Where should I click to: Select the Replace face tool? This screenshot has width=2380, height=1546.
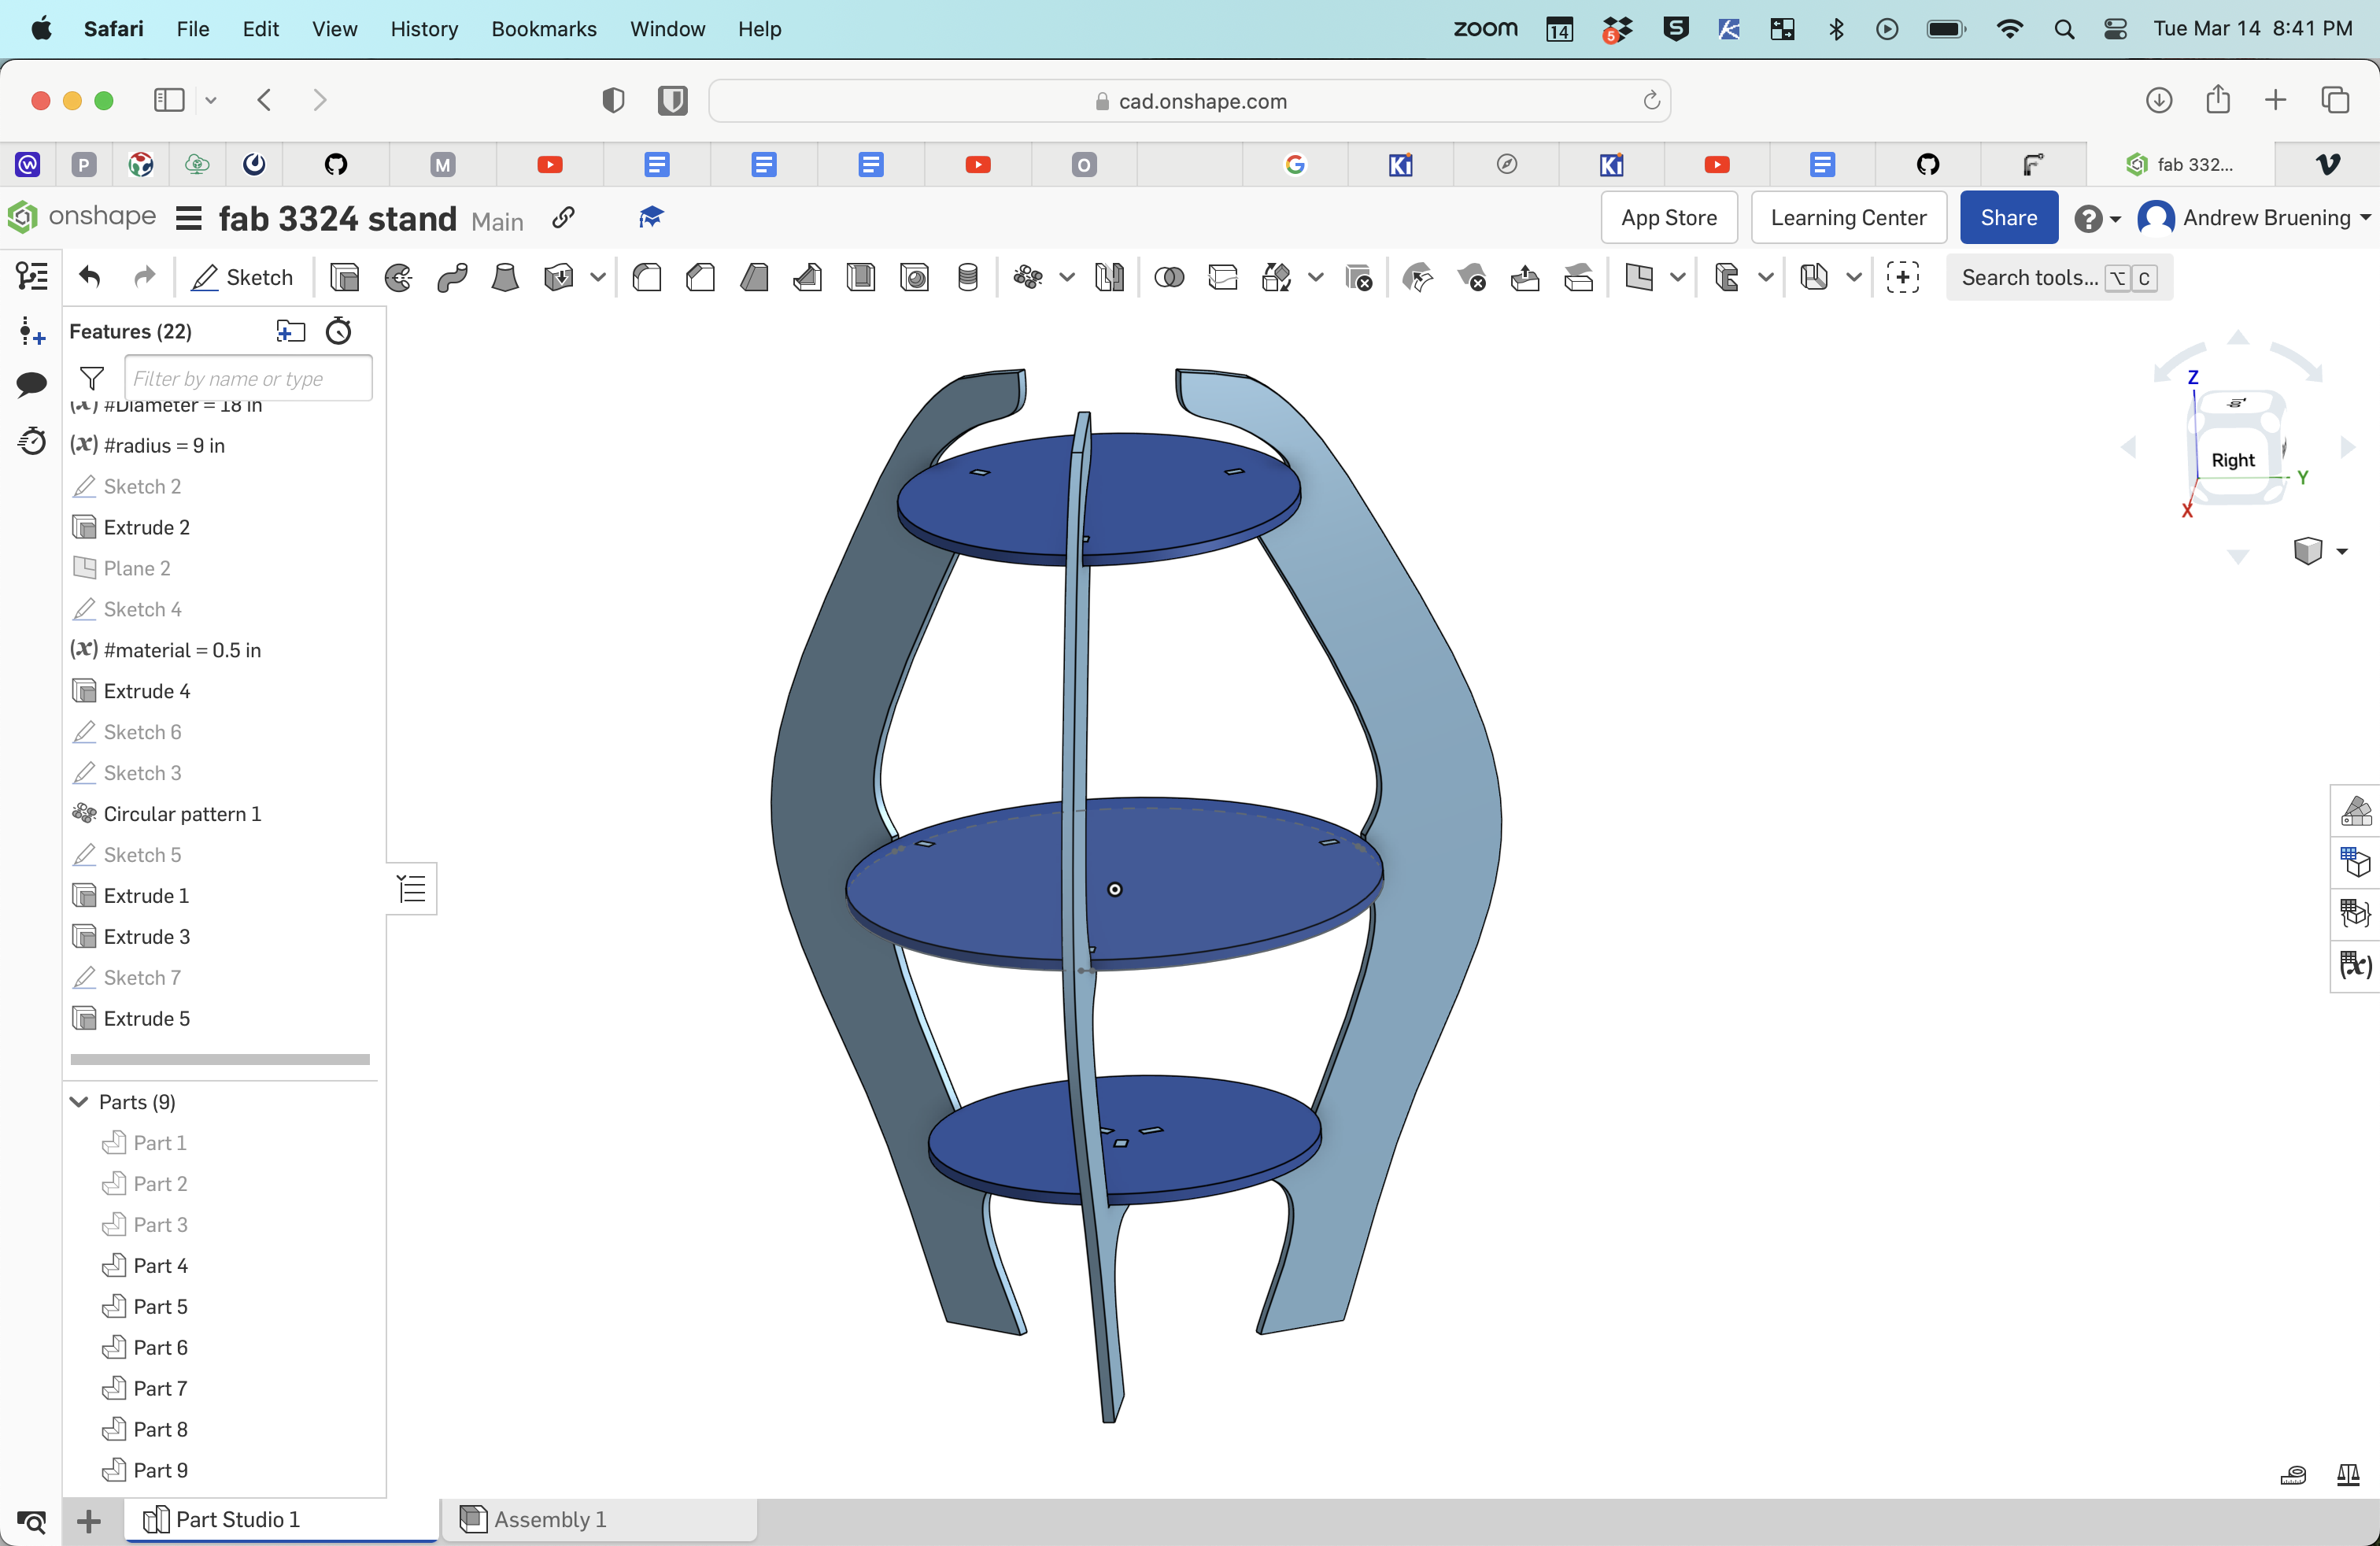[1578, 277]
